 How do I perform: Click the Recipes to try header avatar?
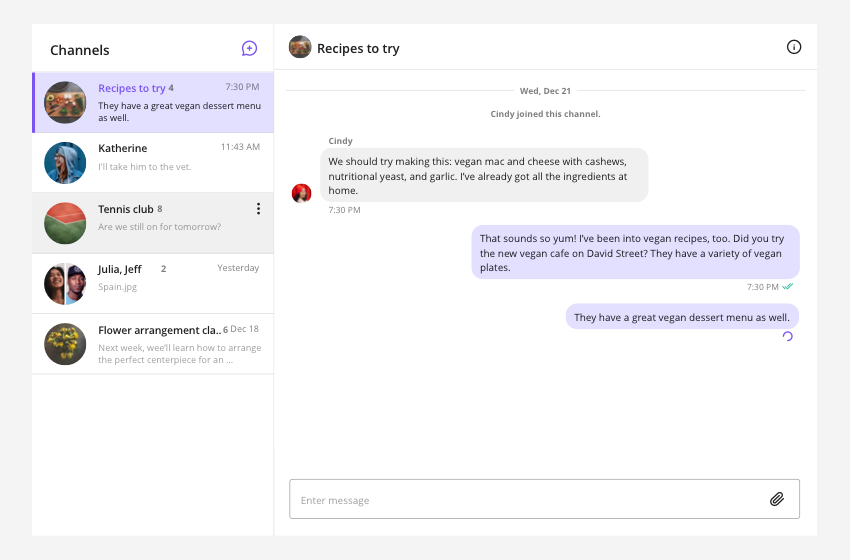pyautogui.click(x=300, y=47)
